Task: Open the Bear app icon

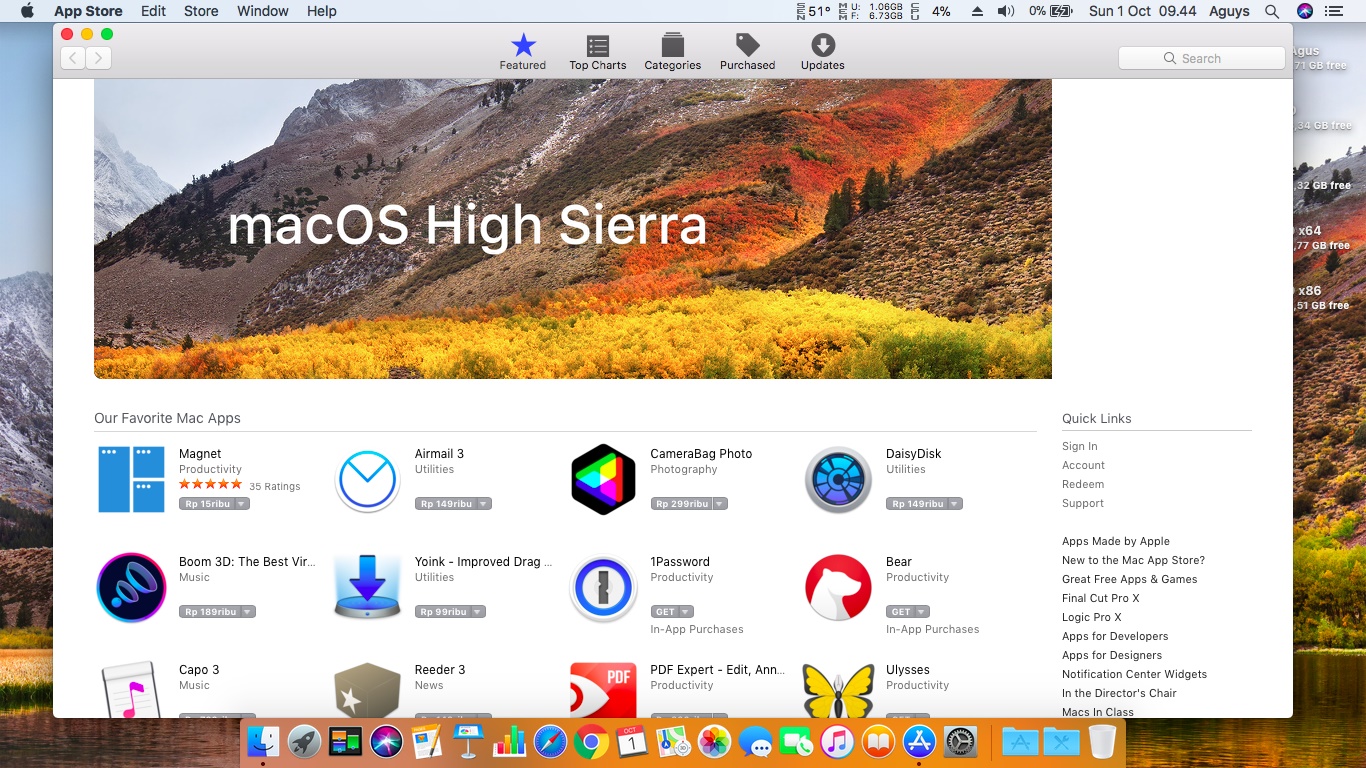Action: pos(839,588)
